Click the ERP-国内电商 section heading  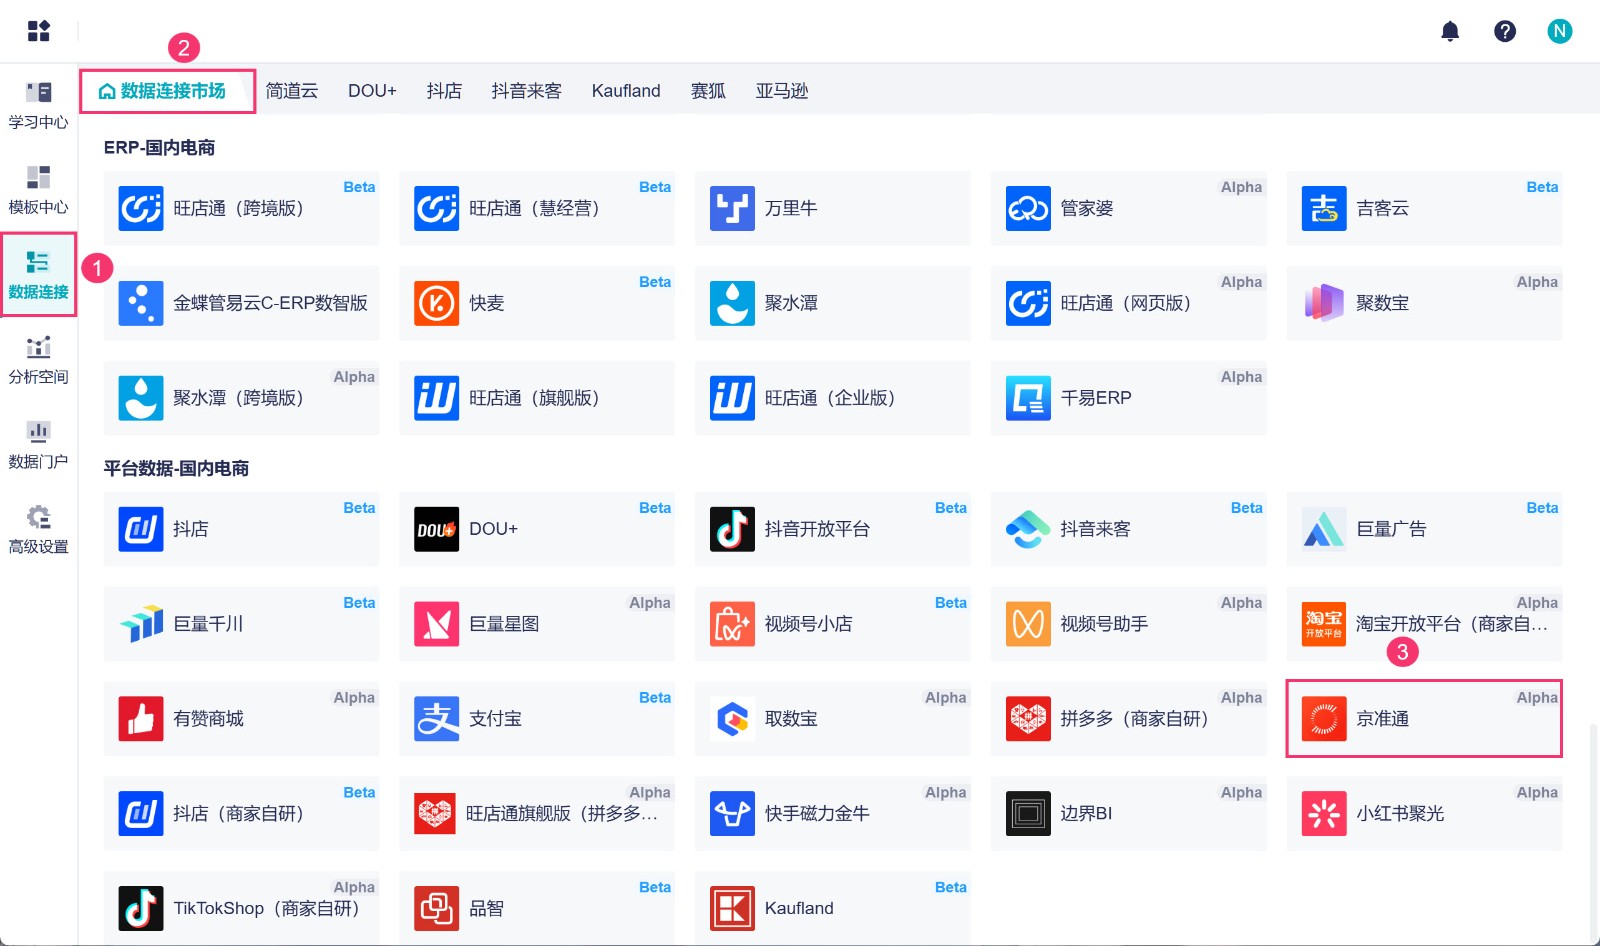tap(159, 148)
